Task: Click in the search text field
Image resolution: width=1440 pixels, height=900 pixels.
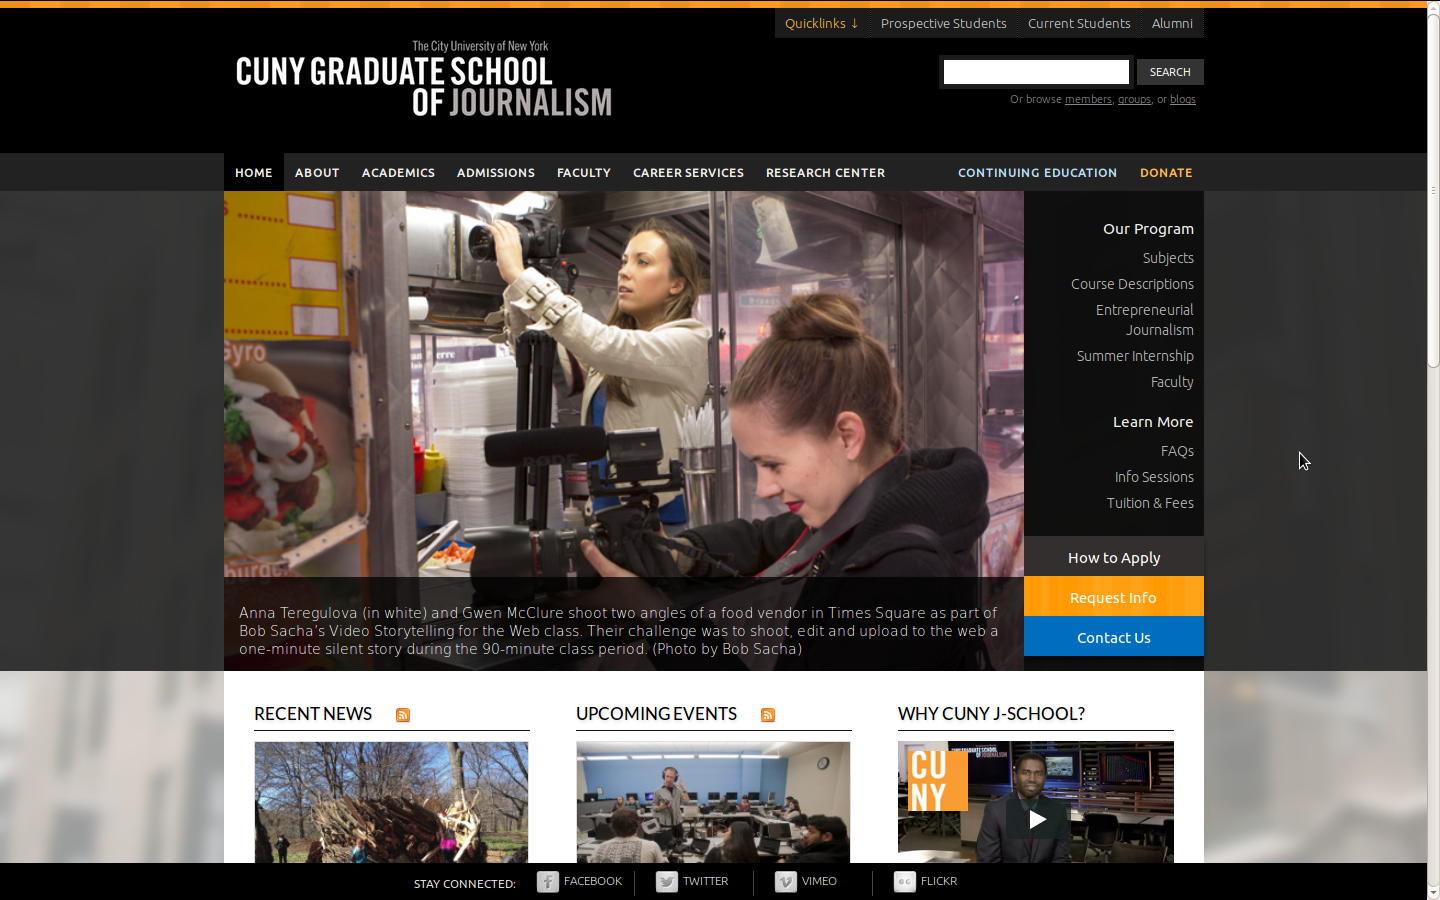Action: tap(1036, 72)
